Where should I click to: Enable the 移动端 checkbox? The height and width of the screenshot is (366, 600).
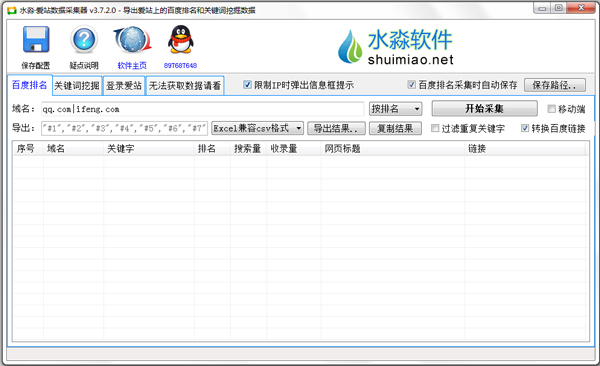pyautogui.click(x=551, y=109)
